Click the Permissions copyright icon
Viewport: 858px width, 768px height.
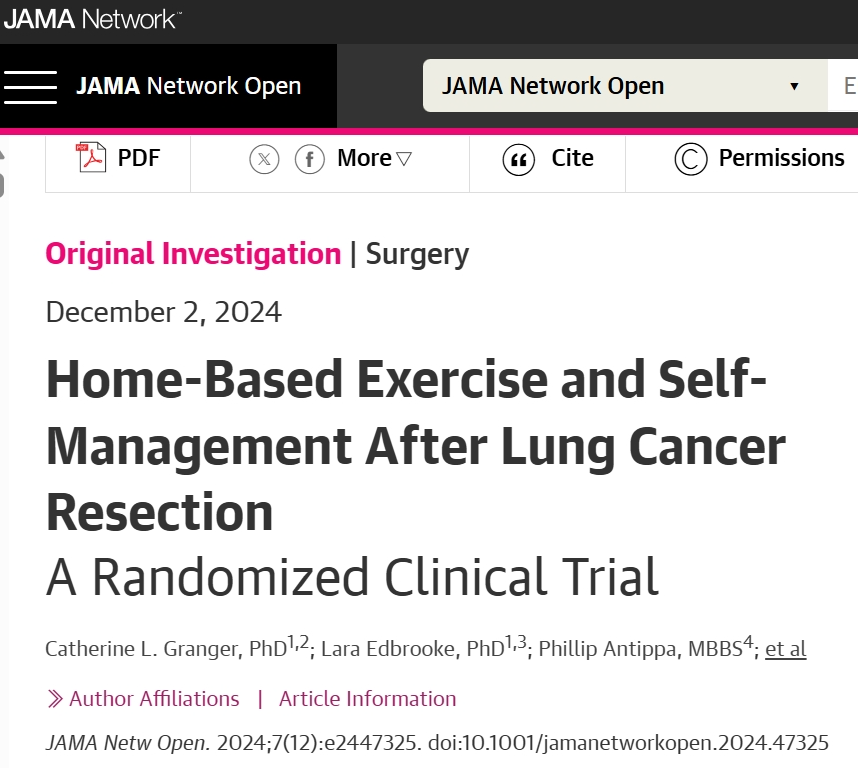tap(691, 159)
